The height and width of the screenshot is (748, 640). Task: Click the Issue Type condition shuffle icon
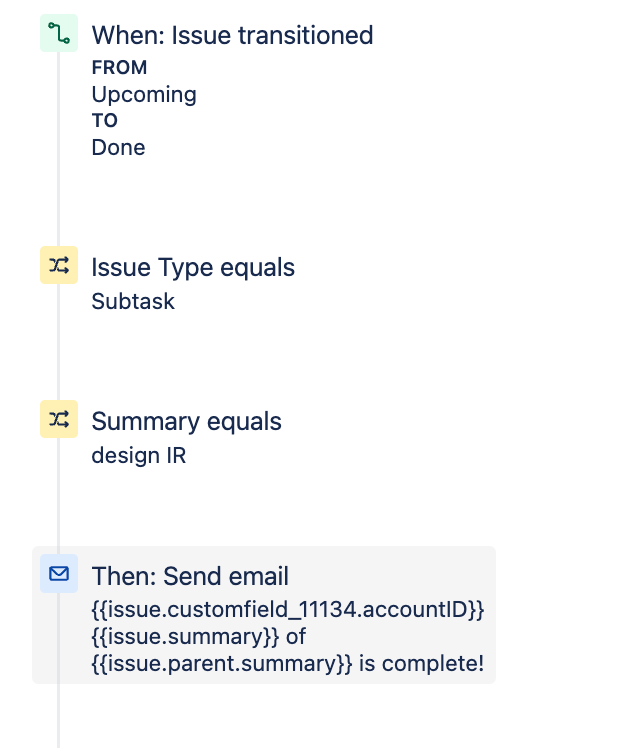click(x=59, y=265)
